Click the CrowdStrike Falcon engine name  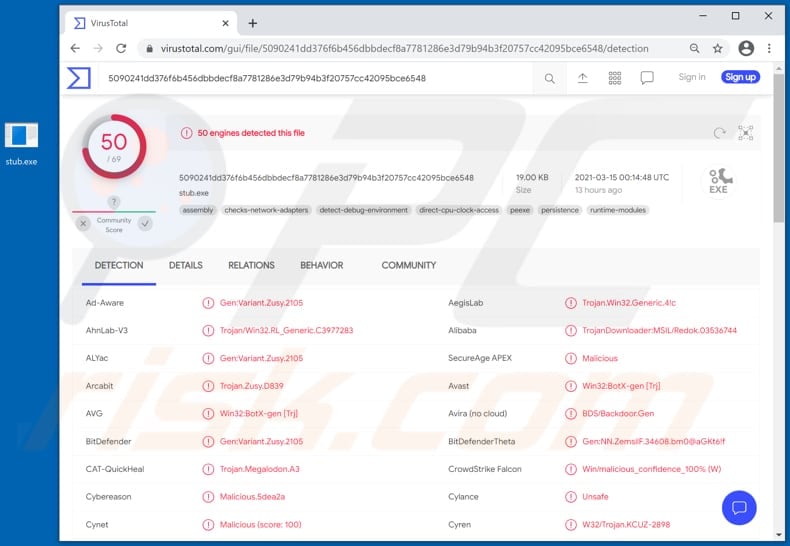click(x=485, y=469)
